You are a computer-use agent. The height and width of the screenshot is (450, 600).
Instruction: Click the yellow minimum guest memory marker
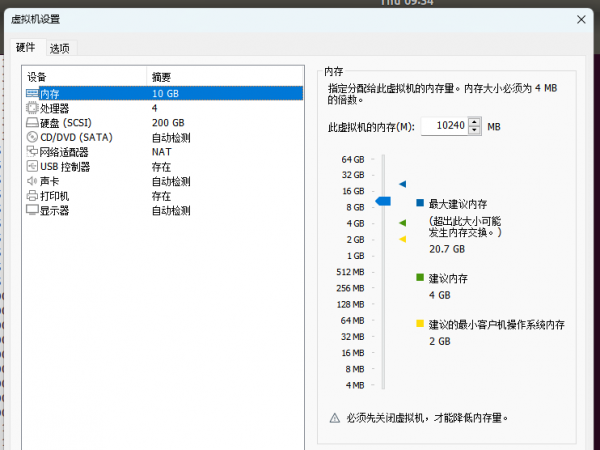[402, 239]
